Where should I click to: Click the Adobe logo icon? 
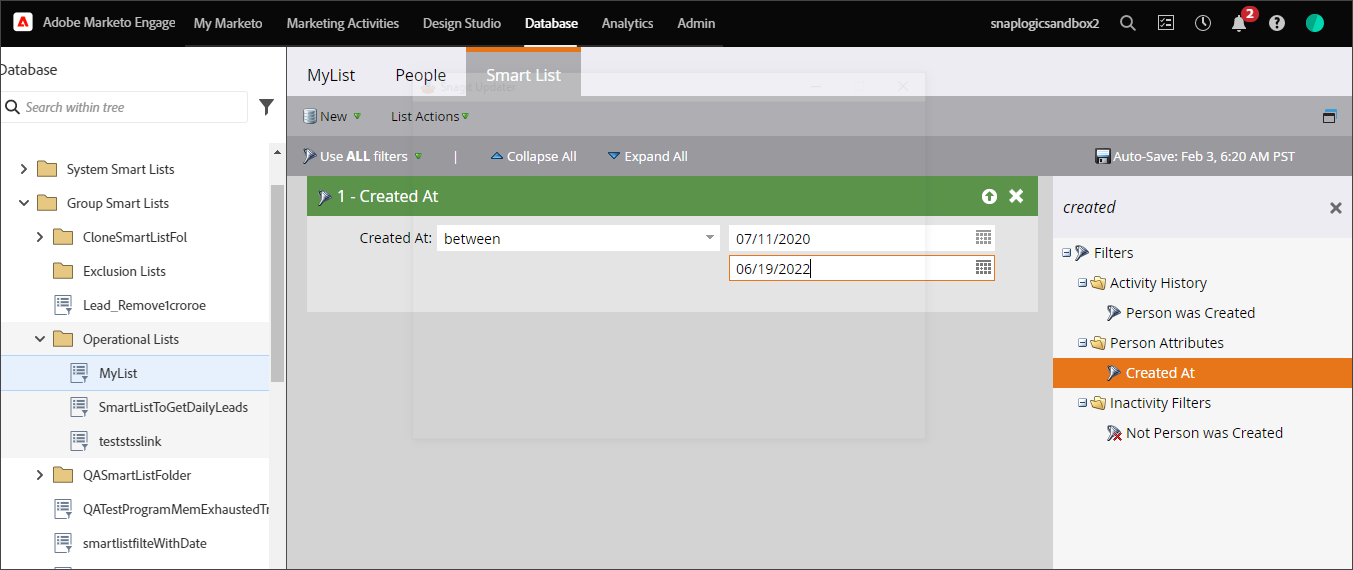point(23,23)
